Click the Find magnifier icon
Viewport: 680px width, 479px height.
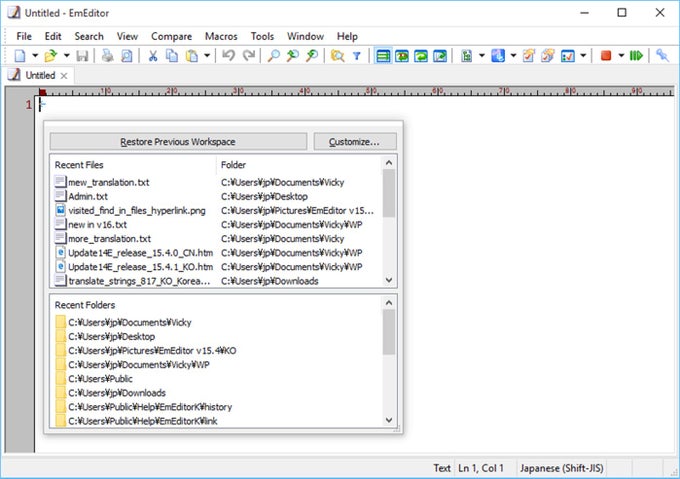pos(273,55)
